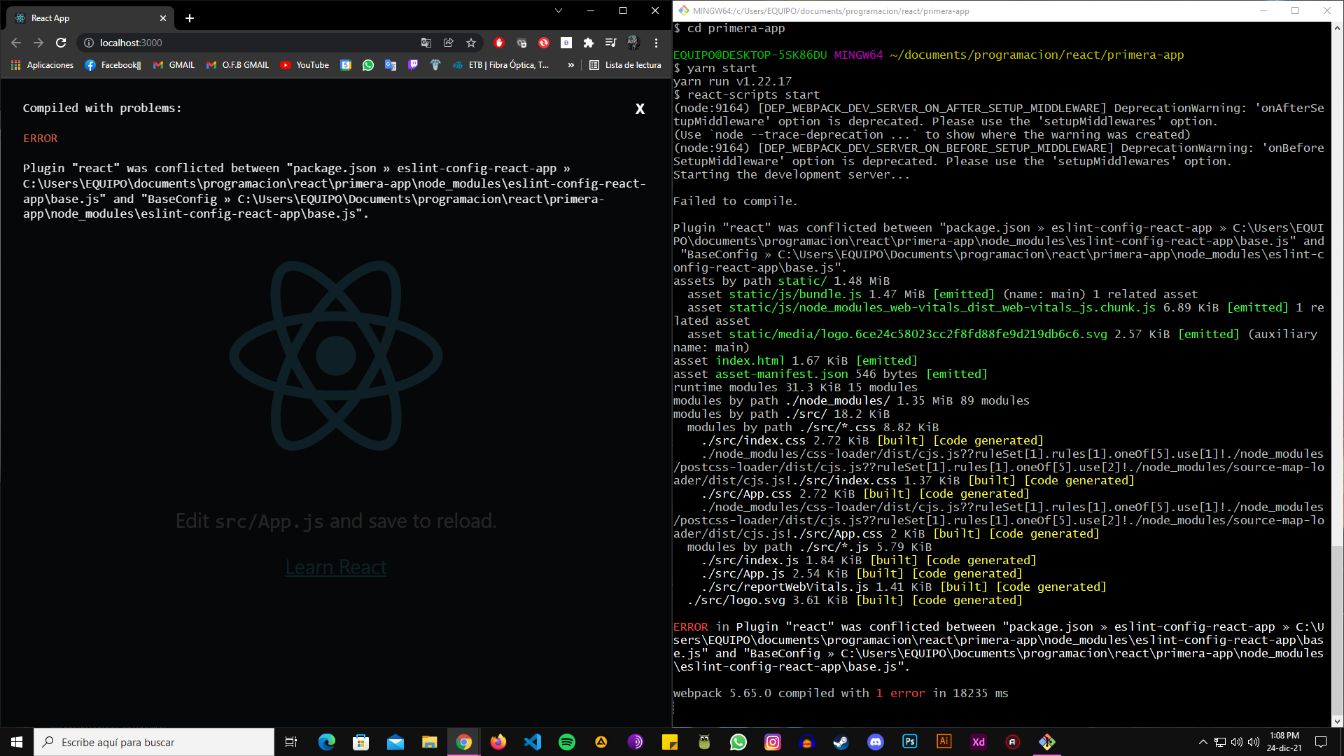Open the Chrome extensions puzzle icon
Image resolution: width=1344 pixels, height=756 pixels.
(588, 43)
